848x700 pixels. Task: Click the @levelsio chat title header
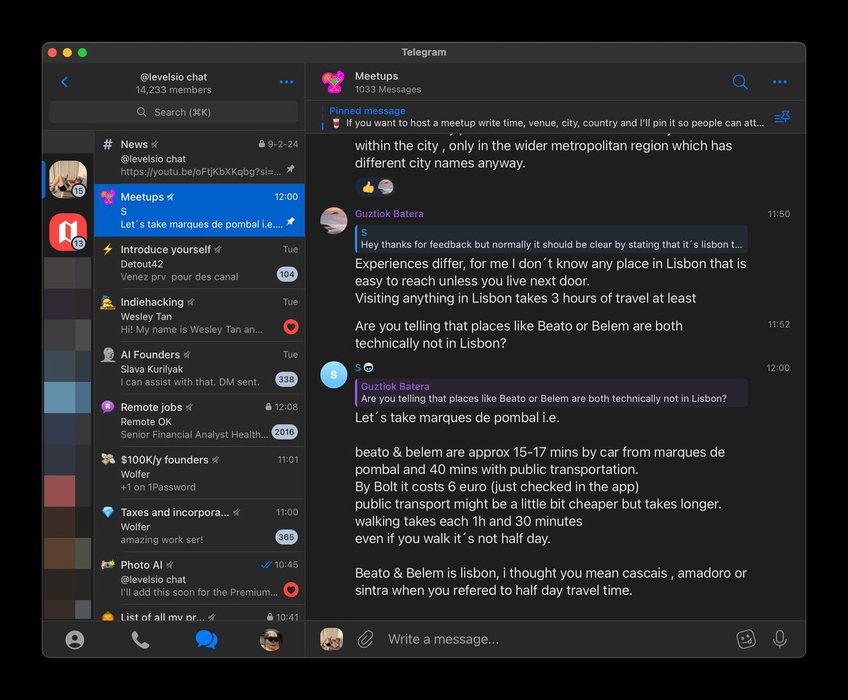174,77
